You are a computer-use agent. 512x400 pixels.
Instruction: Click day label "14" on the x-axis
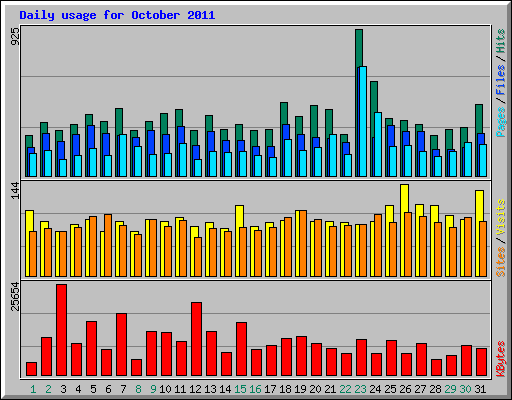[x=225, y=389]
